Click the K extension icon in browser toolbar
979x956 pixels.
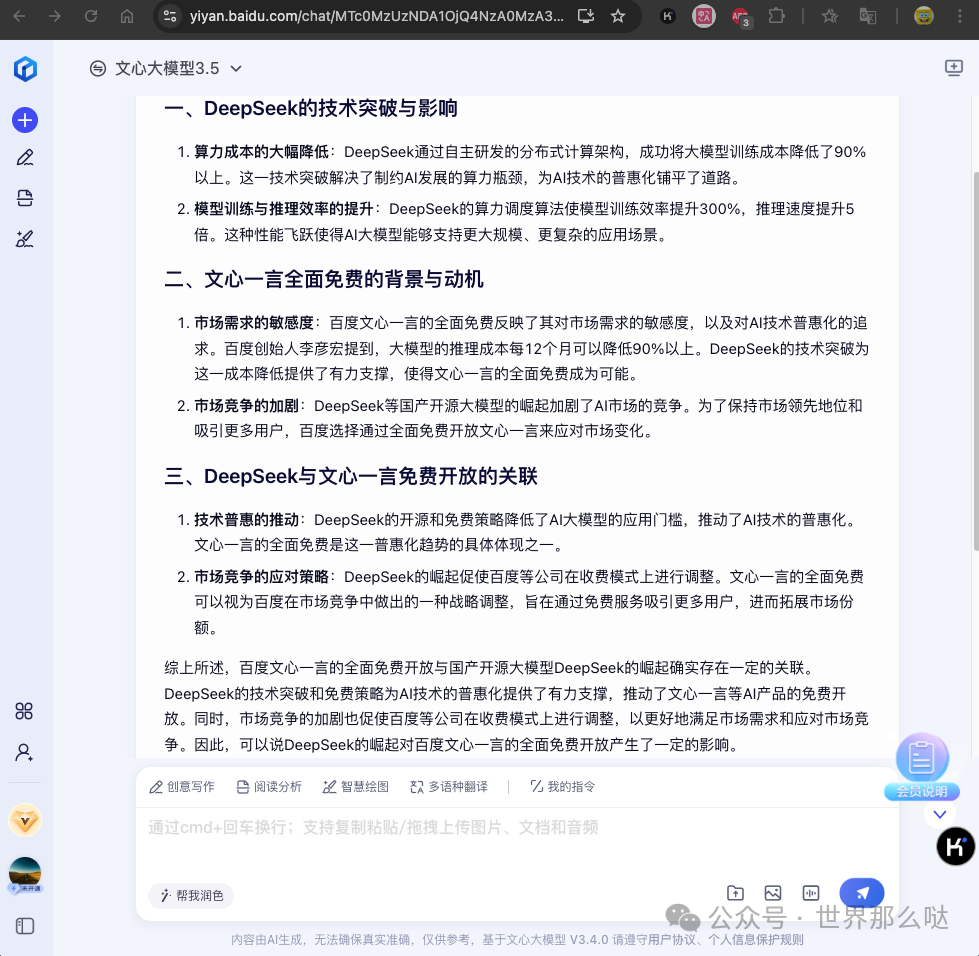click(x=668, y=16)
